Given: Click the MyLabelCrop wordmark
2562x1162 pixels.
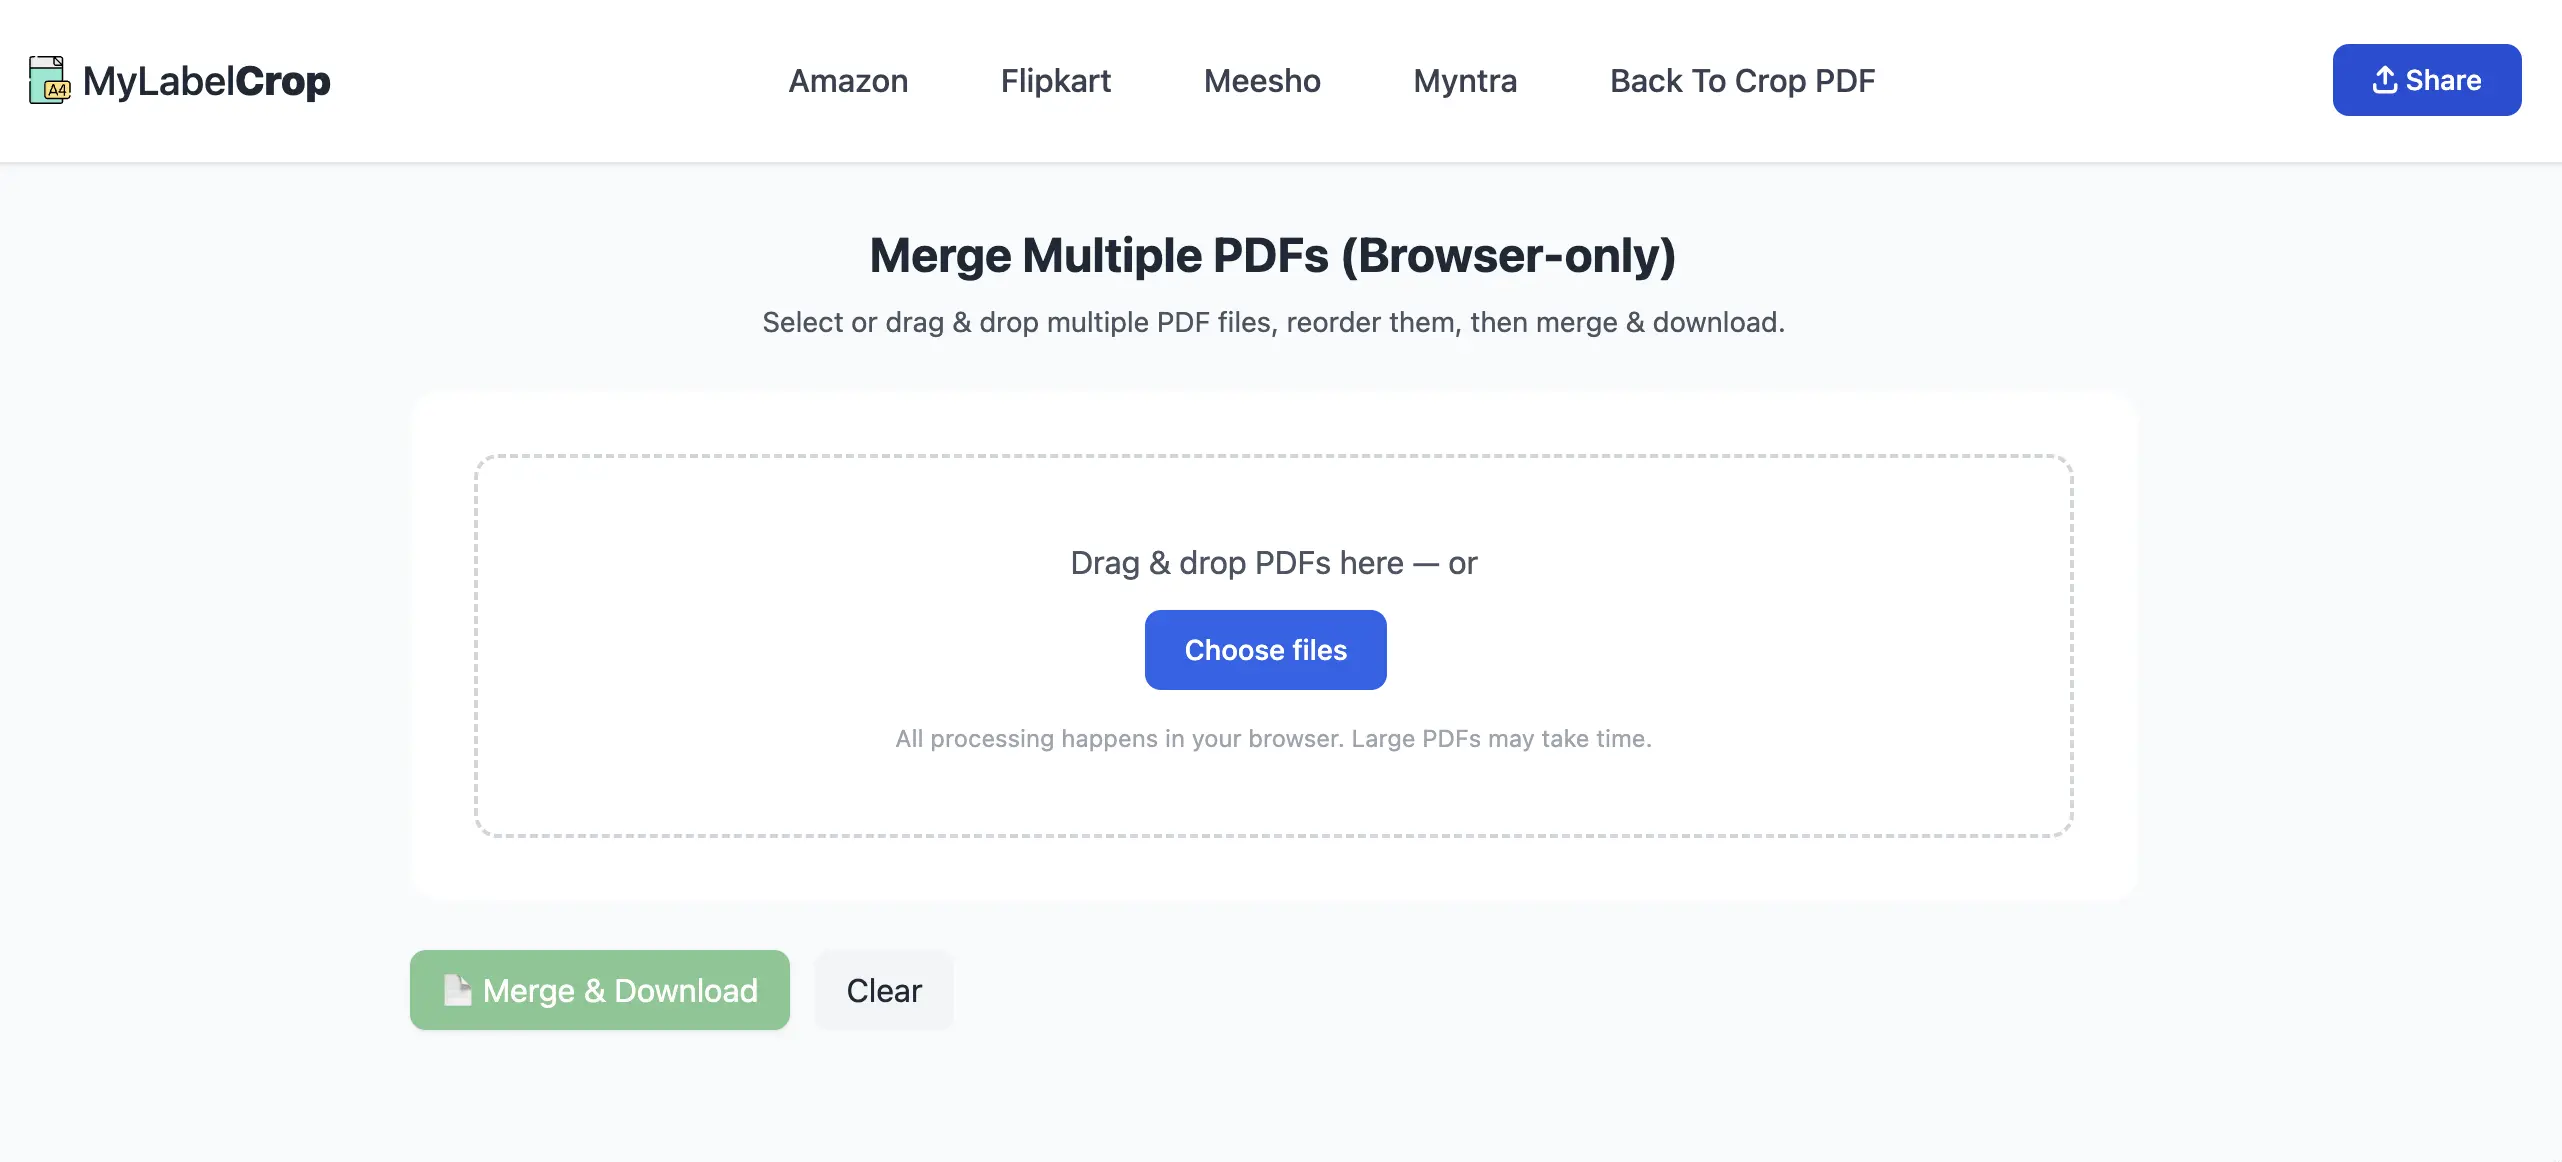Looking at the screenshot, I should point(208,81).
